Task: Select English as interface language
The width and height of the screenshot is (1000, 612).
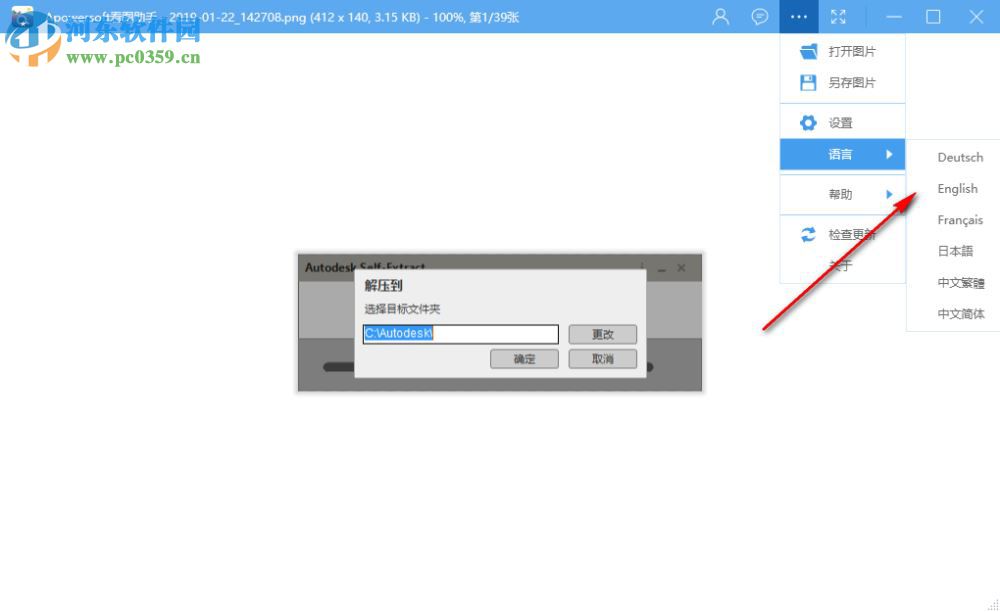Action: (x=957, y=188)
